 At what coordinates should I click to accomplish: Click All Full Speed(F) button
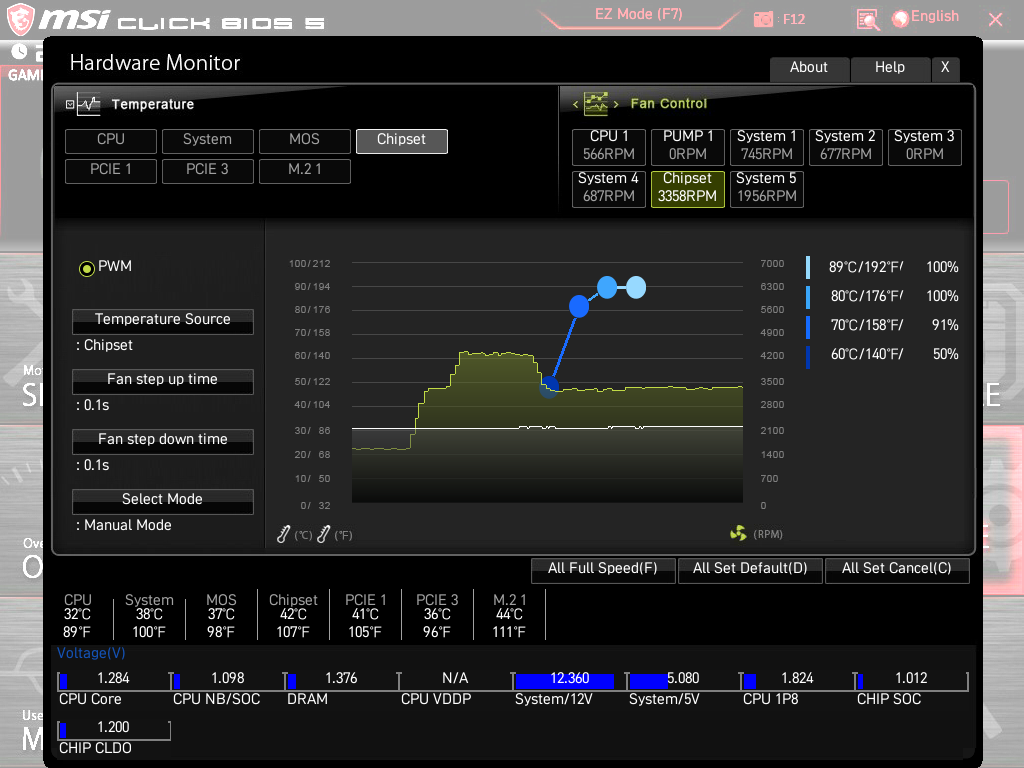click(603, 569)
